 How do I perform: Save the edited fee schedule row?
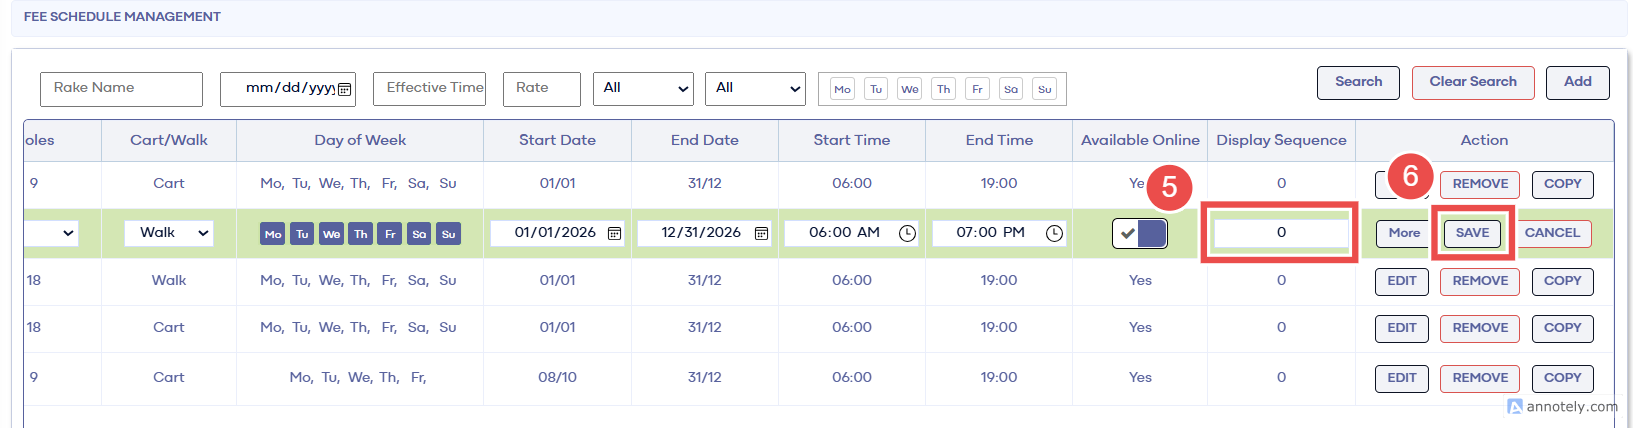(1472, 233)
